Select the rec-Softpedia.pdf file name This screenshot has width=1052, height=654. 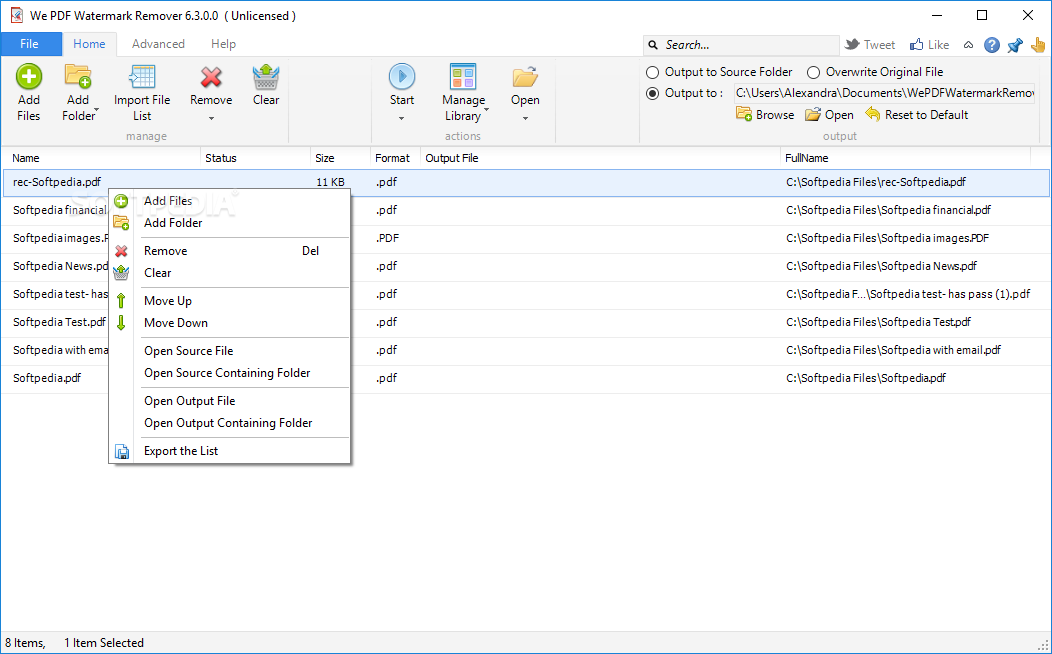point(57,182)
